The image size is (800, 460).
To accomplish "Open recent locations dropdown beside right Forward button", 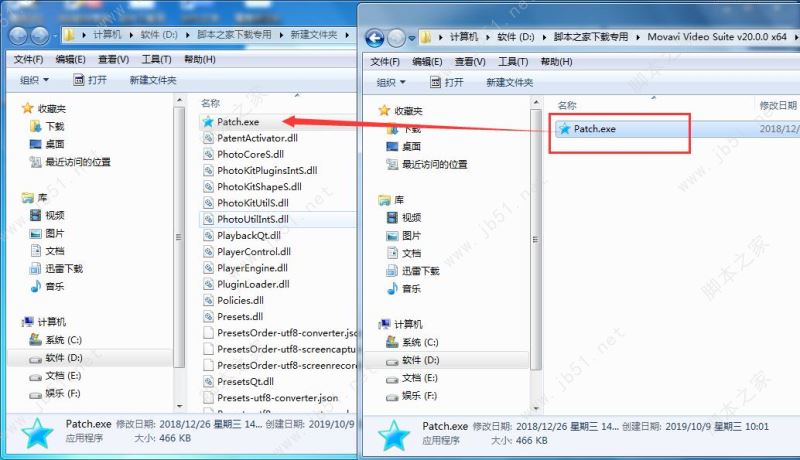I will (412, 38).
